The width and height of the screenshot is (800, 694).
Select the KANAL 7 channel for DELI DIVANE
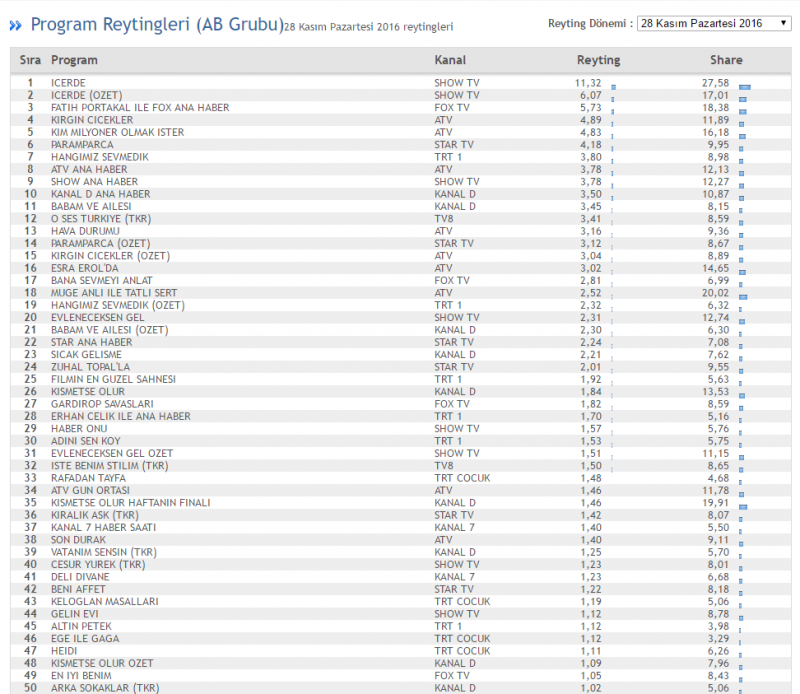click(x=455, y=577)
